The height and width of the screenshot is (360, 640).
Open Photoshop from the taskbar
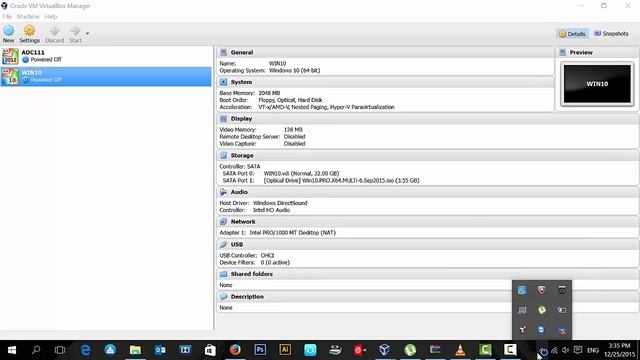pos(260,350)
